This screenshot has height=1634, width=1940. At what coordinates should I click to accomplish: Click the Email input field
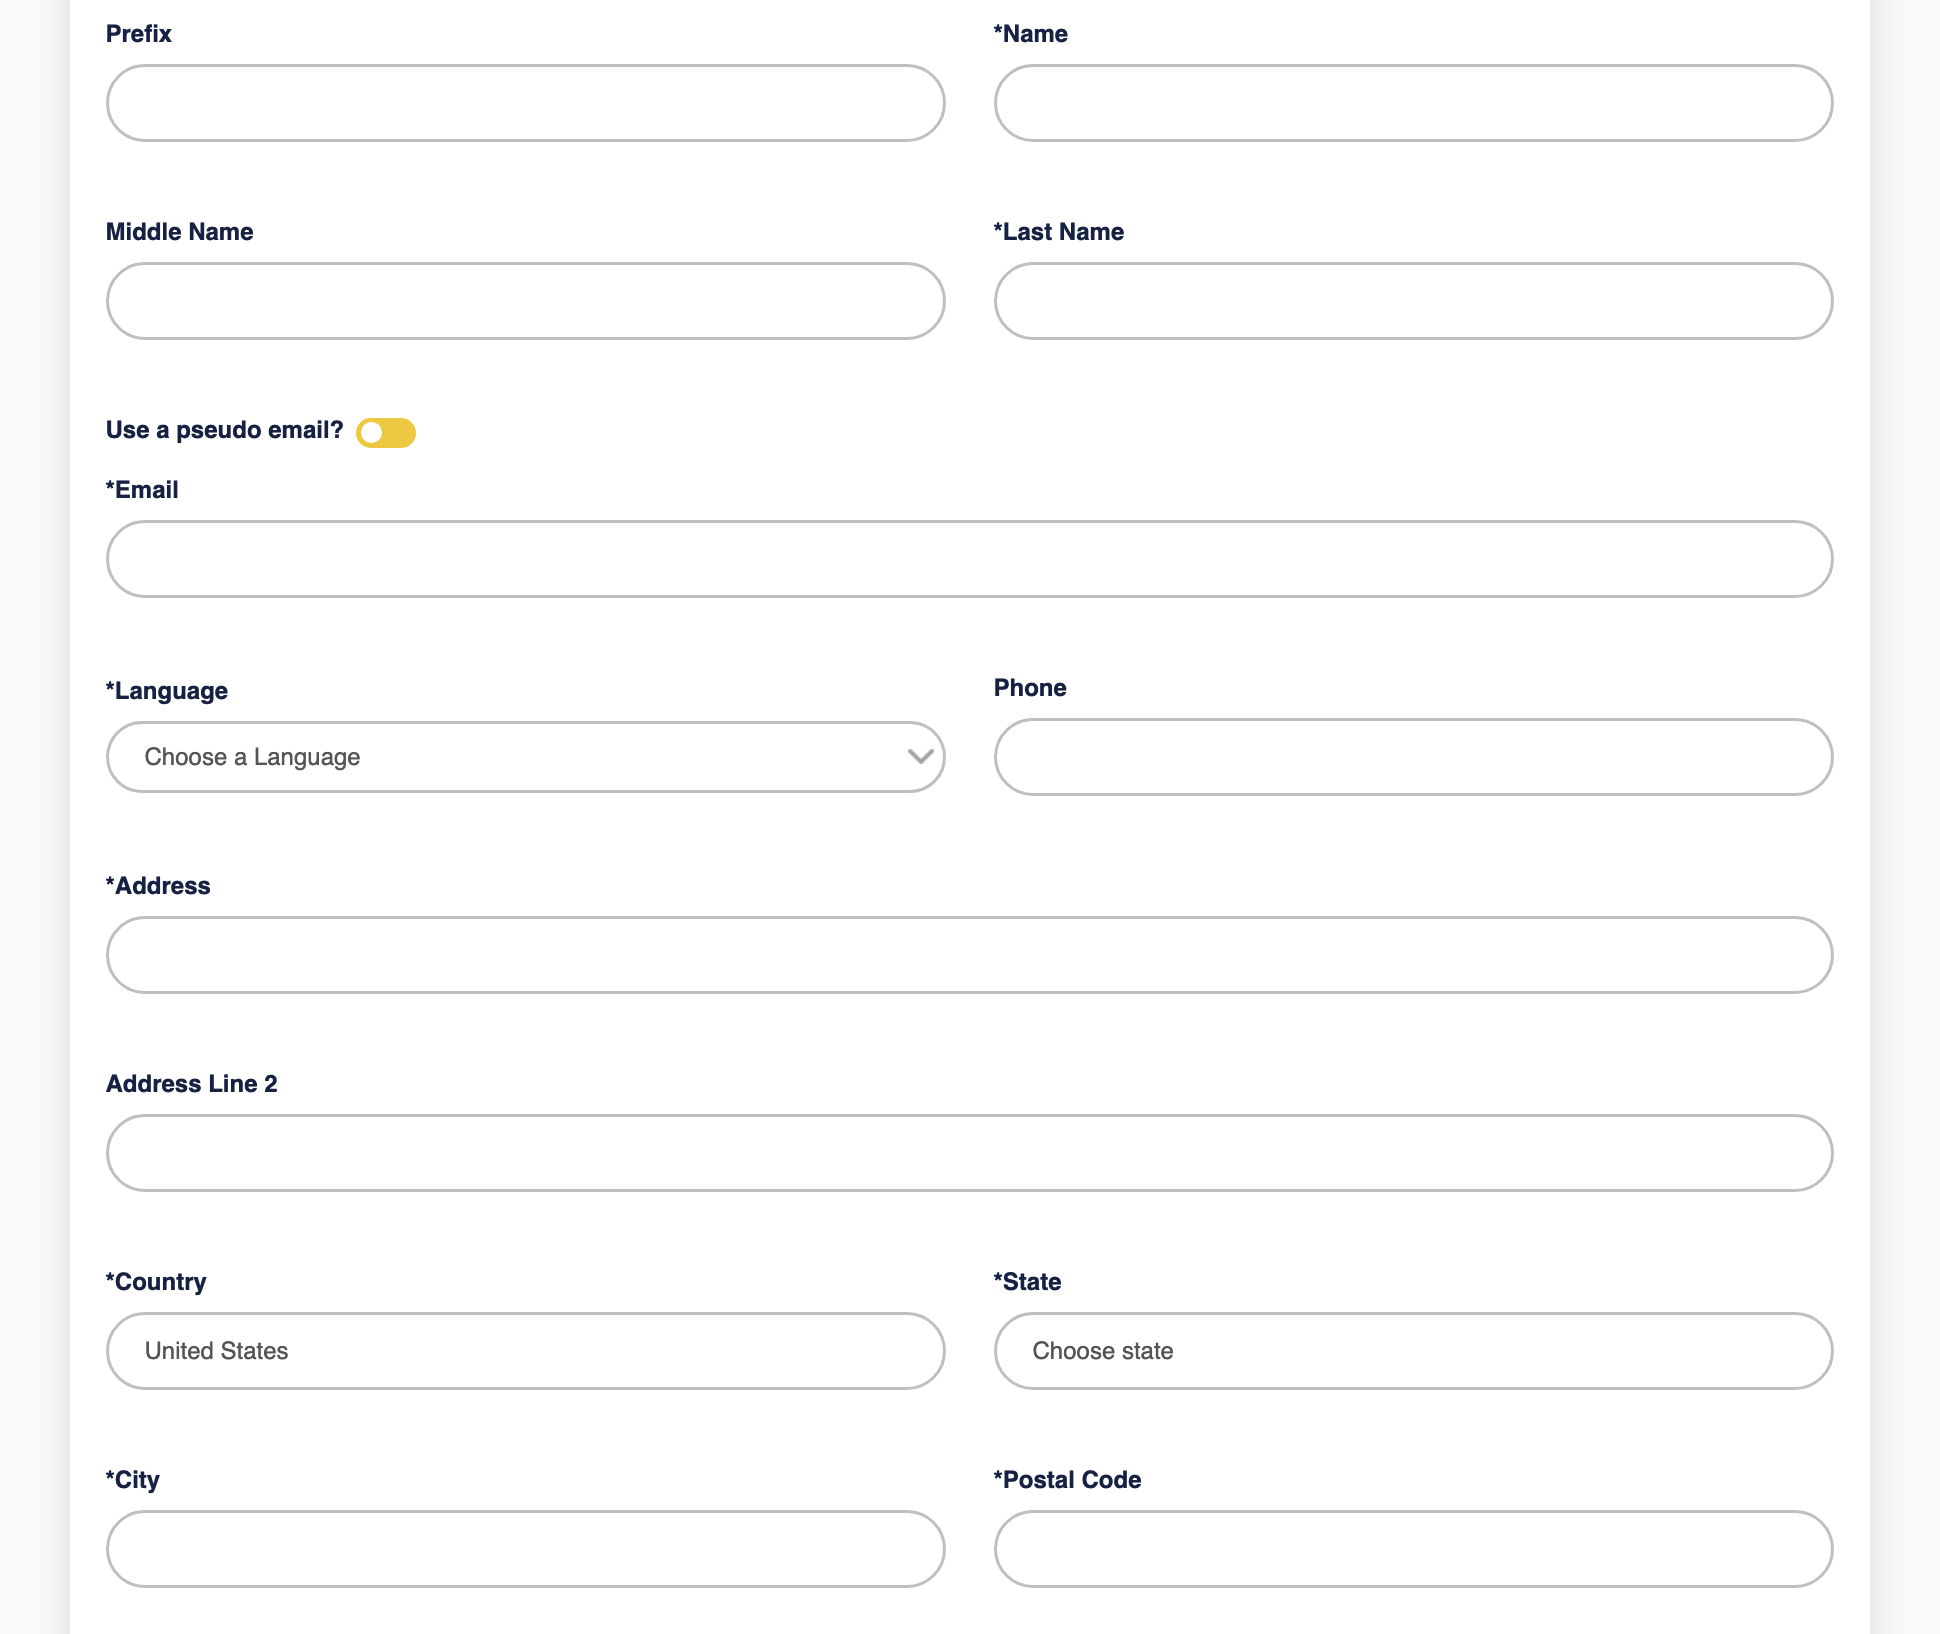[x=968, y=559]
